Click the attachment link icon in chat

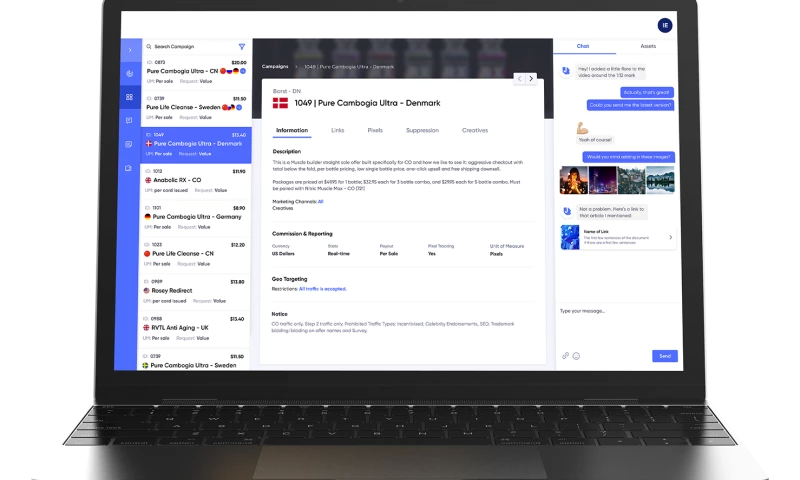(x=565, y=355)
